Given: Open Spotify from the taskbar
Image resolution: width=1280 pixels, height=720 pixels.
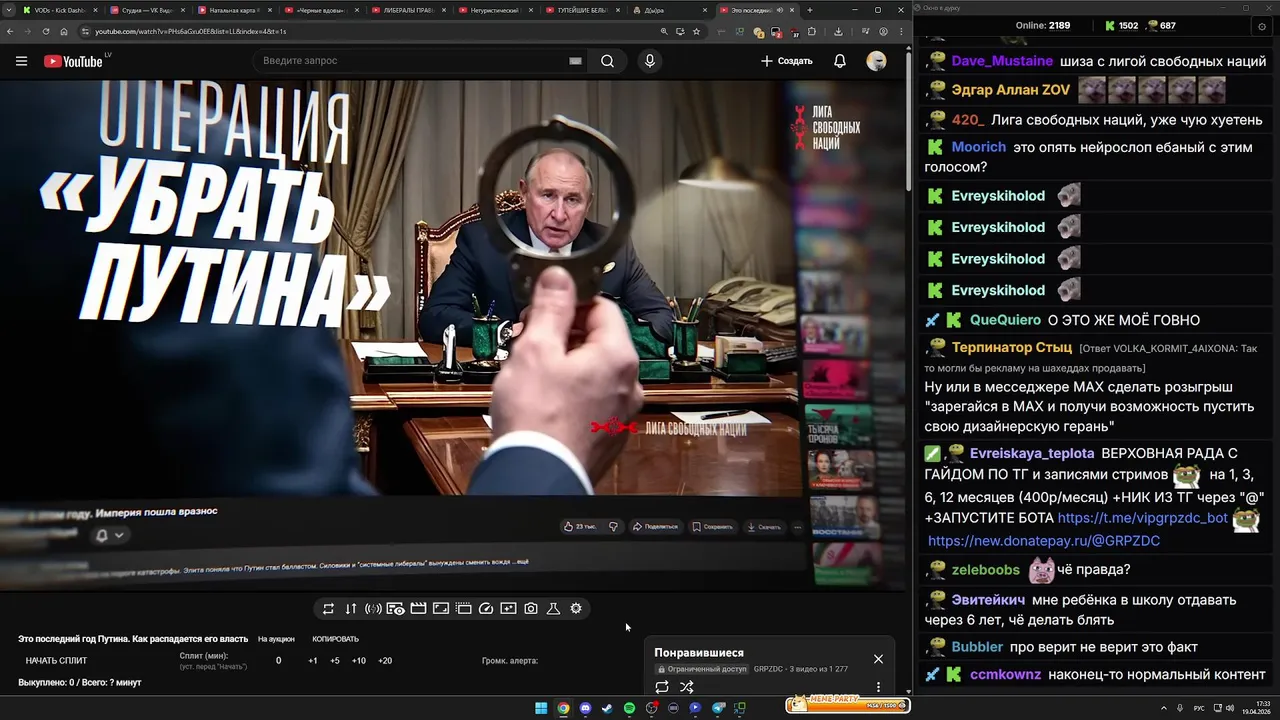Looking at the screenshot, I should (x=629, y=708).
